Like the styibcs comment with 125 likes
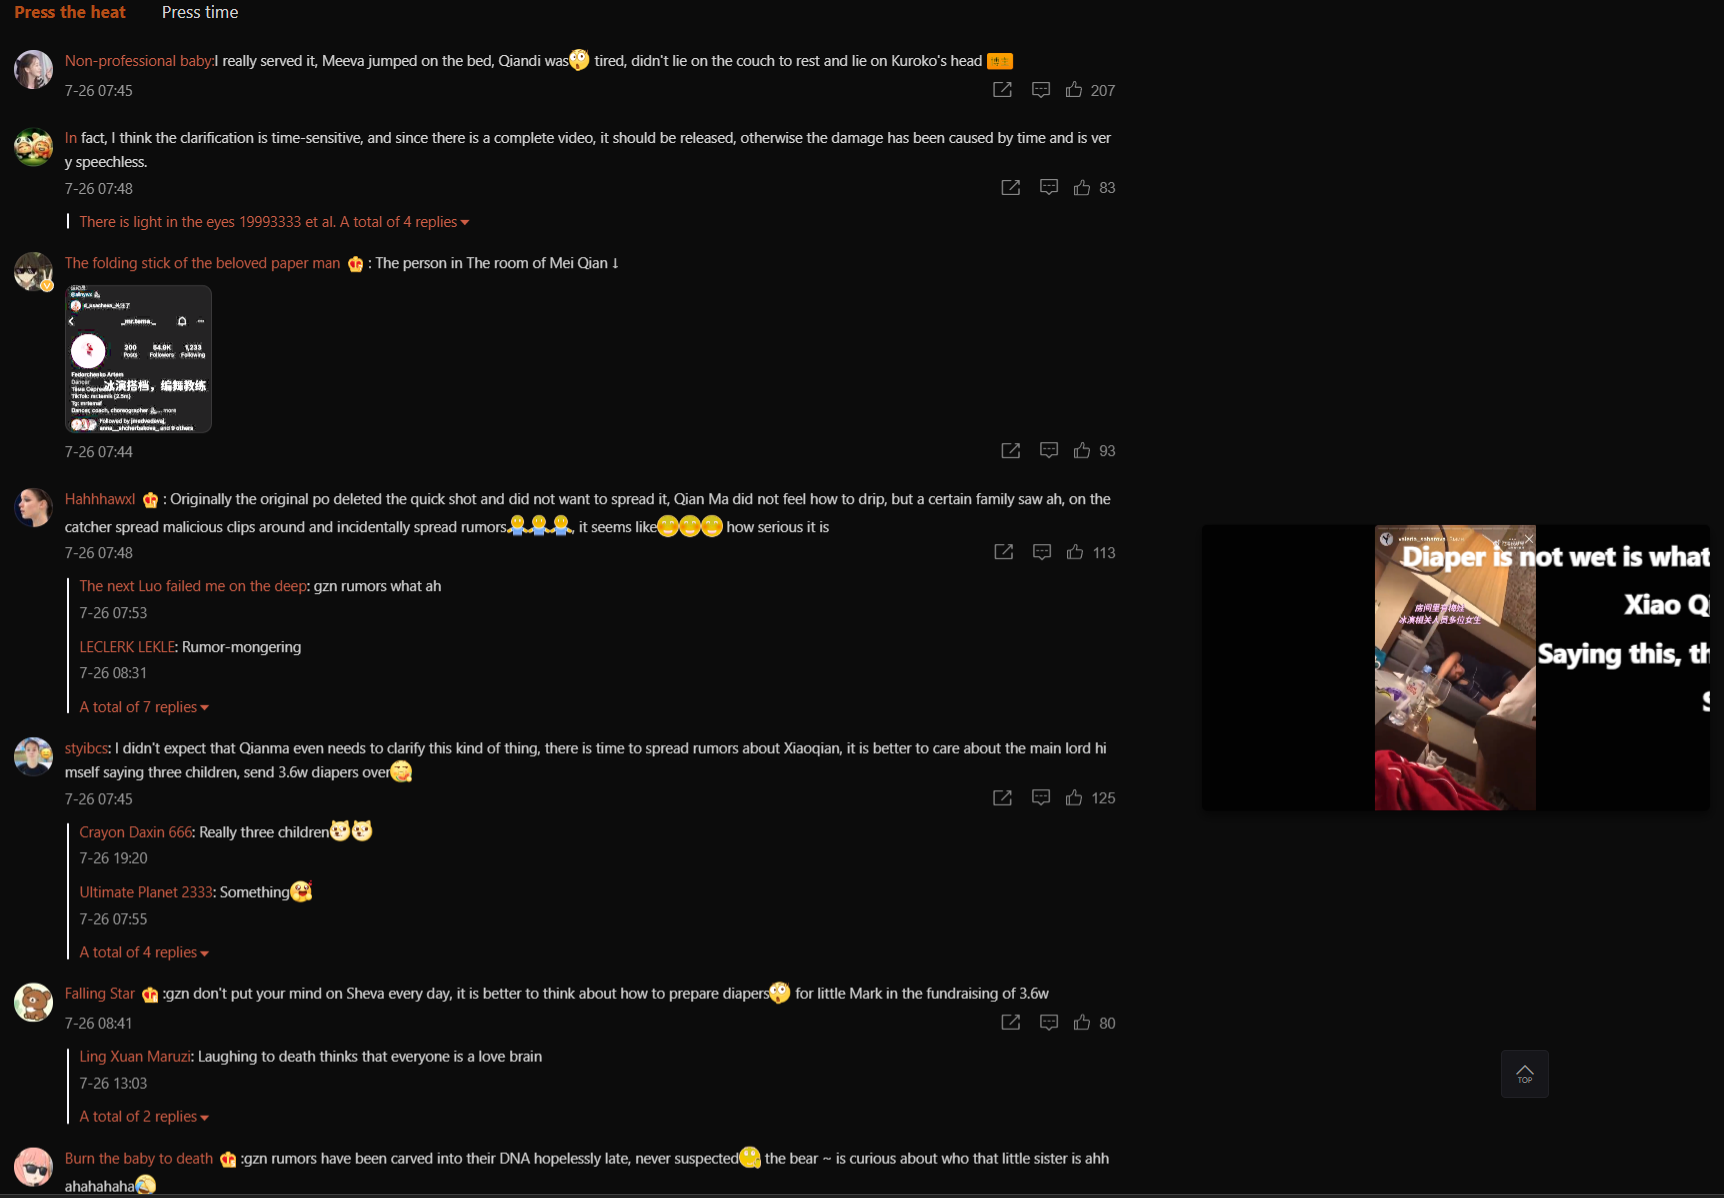The image size is (1724, 1198). [x=1074, y=797]
